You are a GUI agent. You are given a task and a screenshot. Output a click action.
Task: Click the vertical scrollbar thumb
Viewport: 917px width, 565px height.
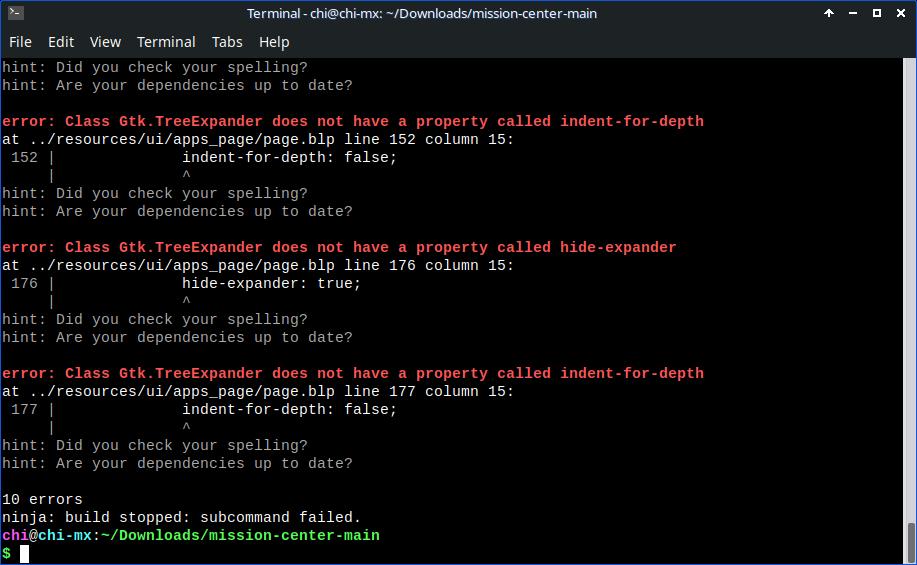point(911,541)
